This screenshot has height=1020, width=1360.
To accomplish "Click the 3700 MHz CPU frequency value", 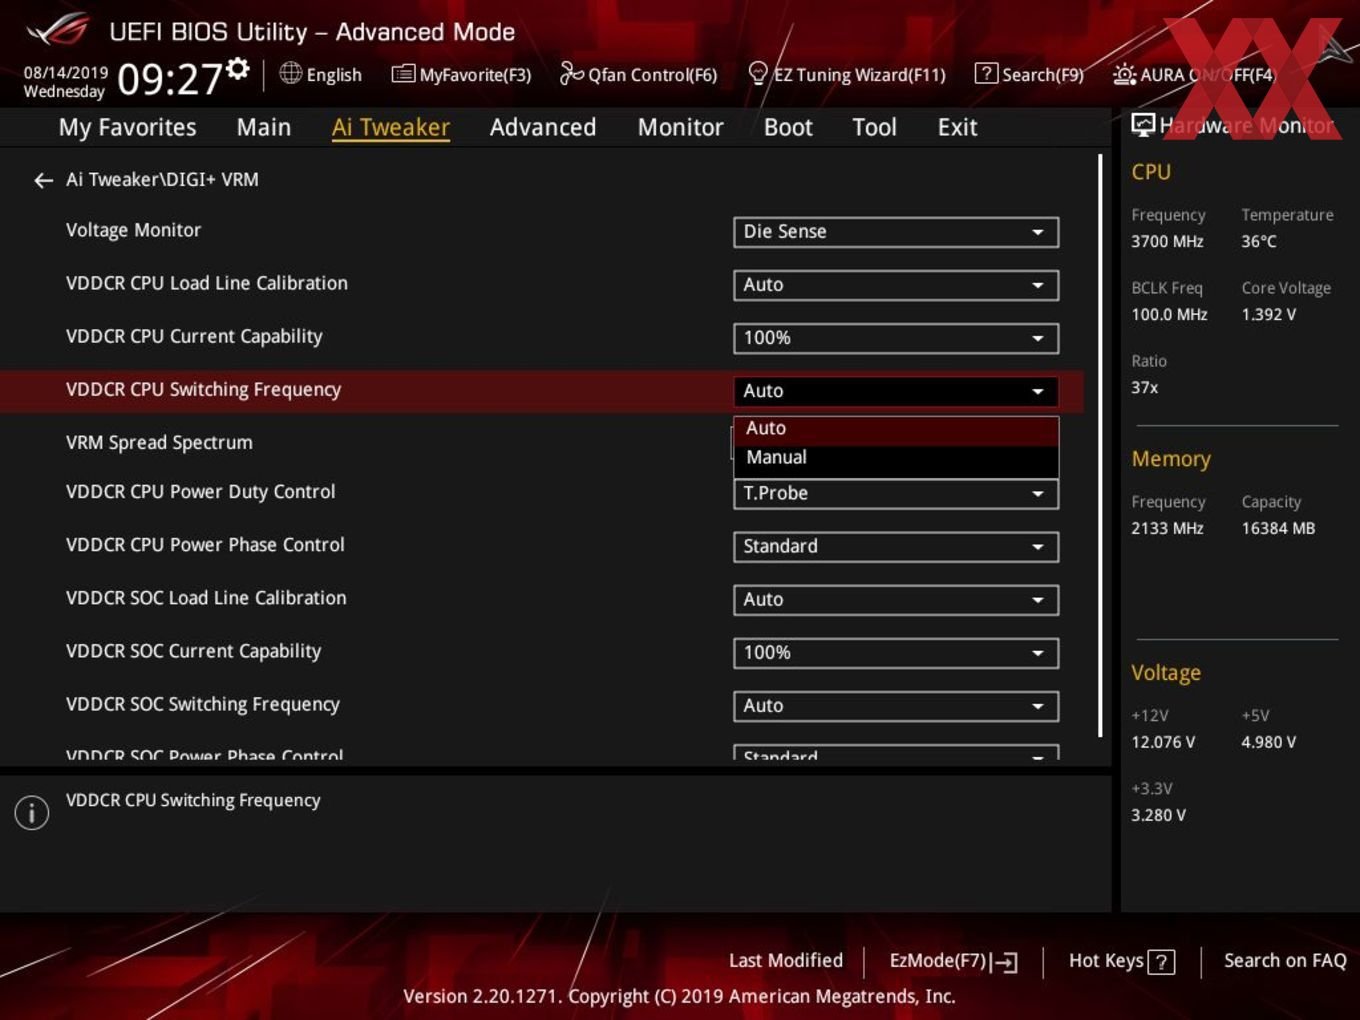I will pyautogui.click(x=1167, y=242).
